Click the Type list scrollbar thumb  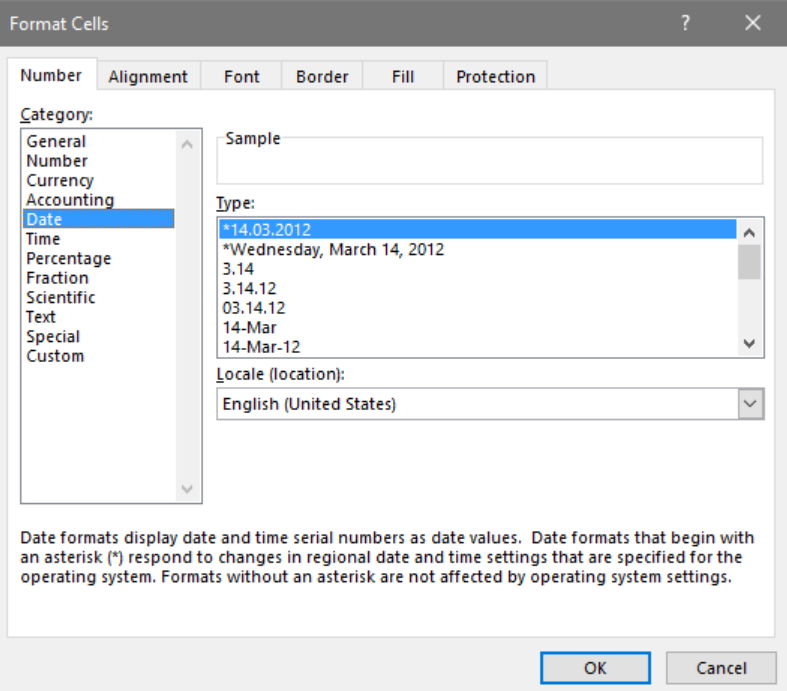coord(749,261)
